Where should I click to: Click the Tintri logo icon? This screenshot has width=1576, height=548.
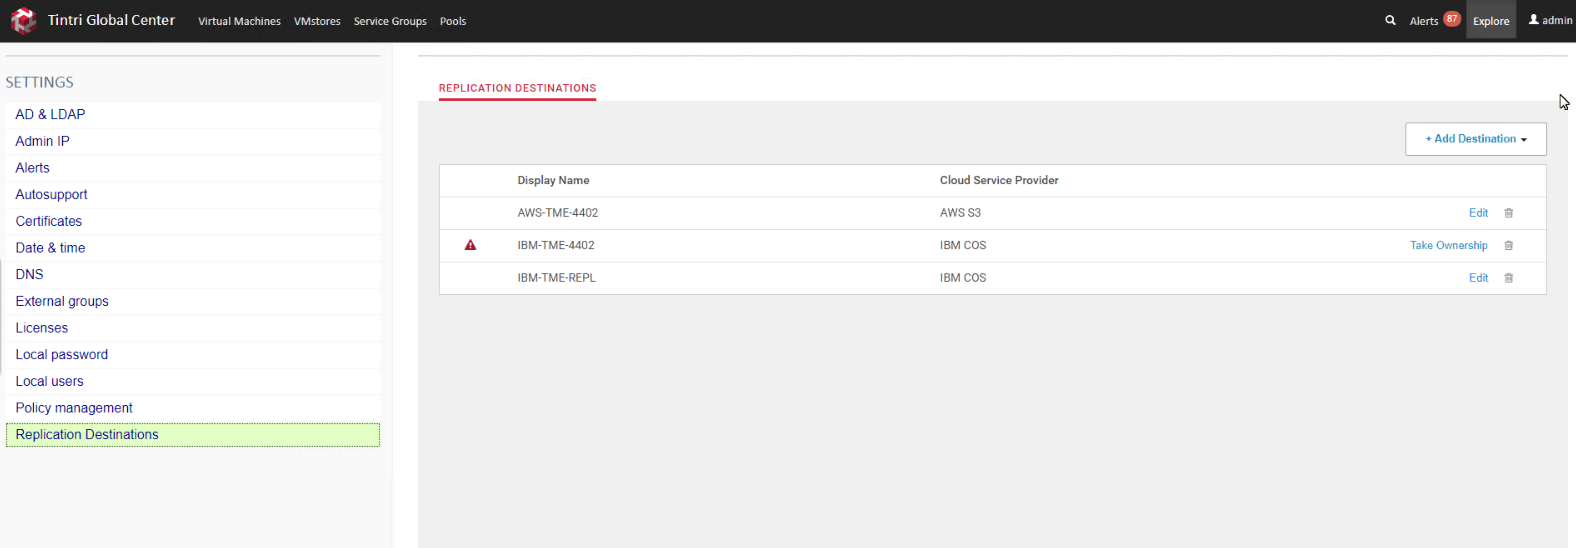tap(23, 20)
